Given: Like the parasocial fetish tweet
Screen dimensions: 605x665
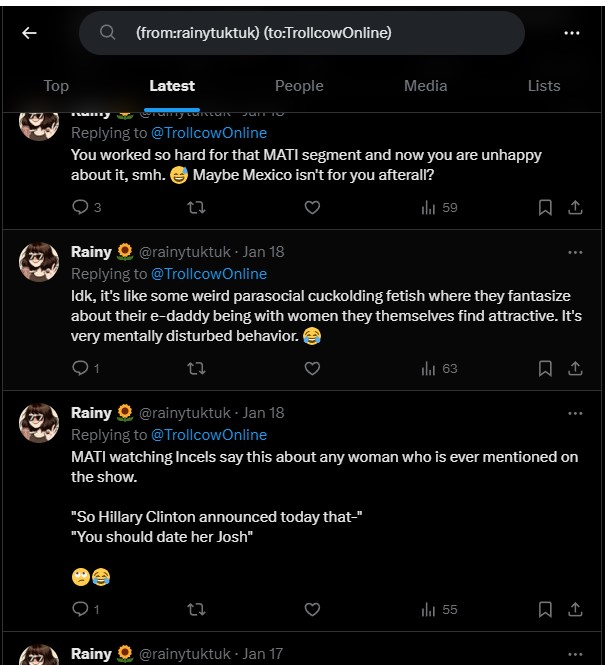Looking at the screenshot, I should [312, 368].
